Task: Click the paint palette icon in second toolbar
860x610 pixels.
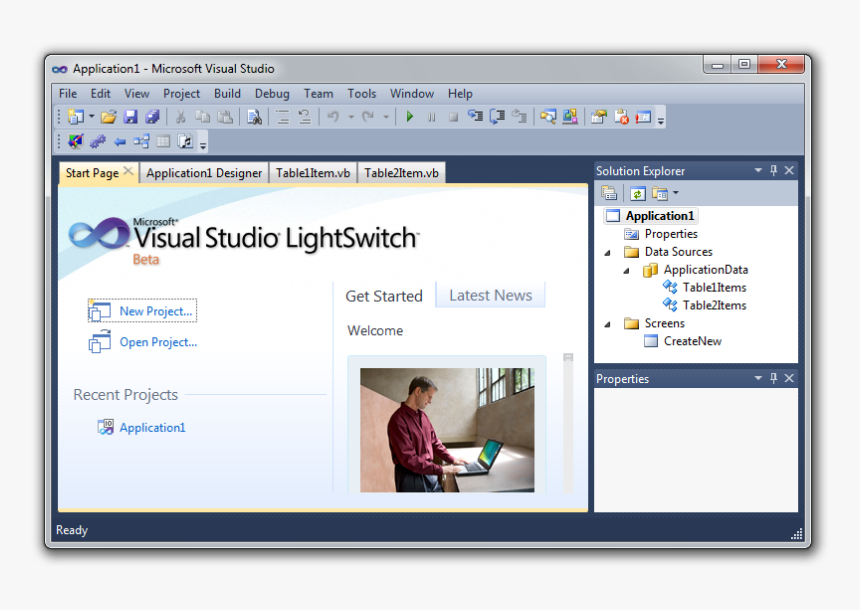Action: coord(76,142)
